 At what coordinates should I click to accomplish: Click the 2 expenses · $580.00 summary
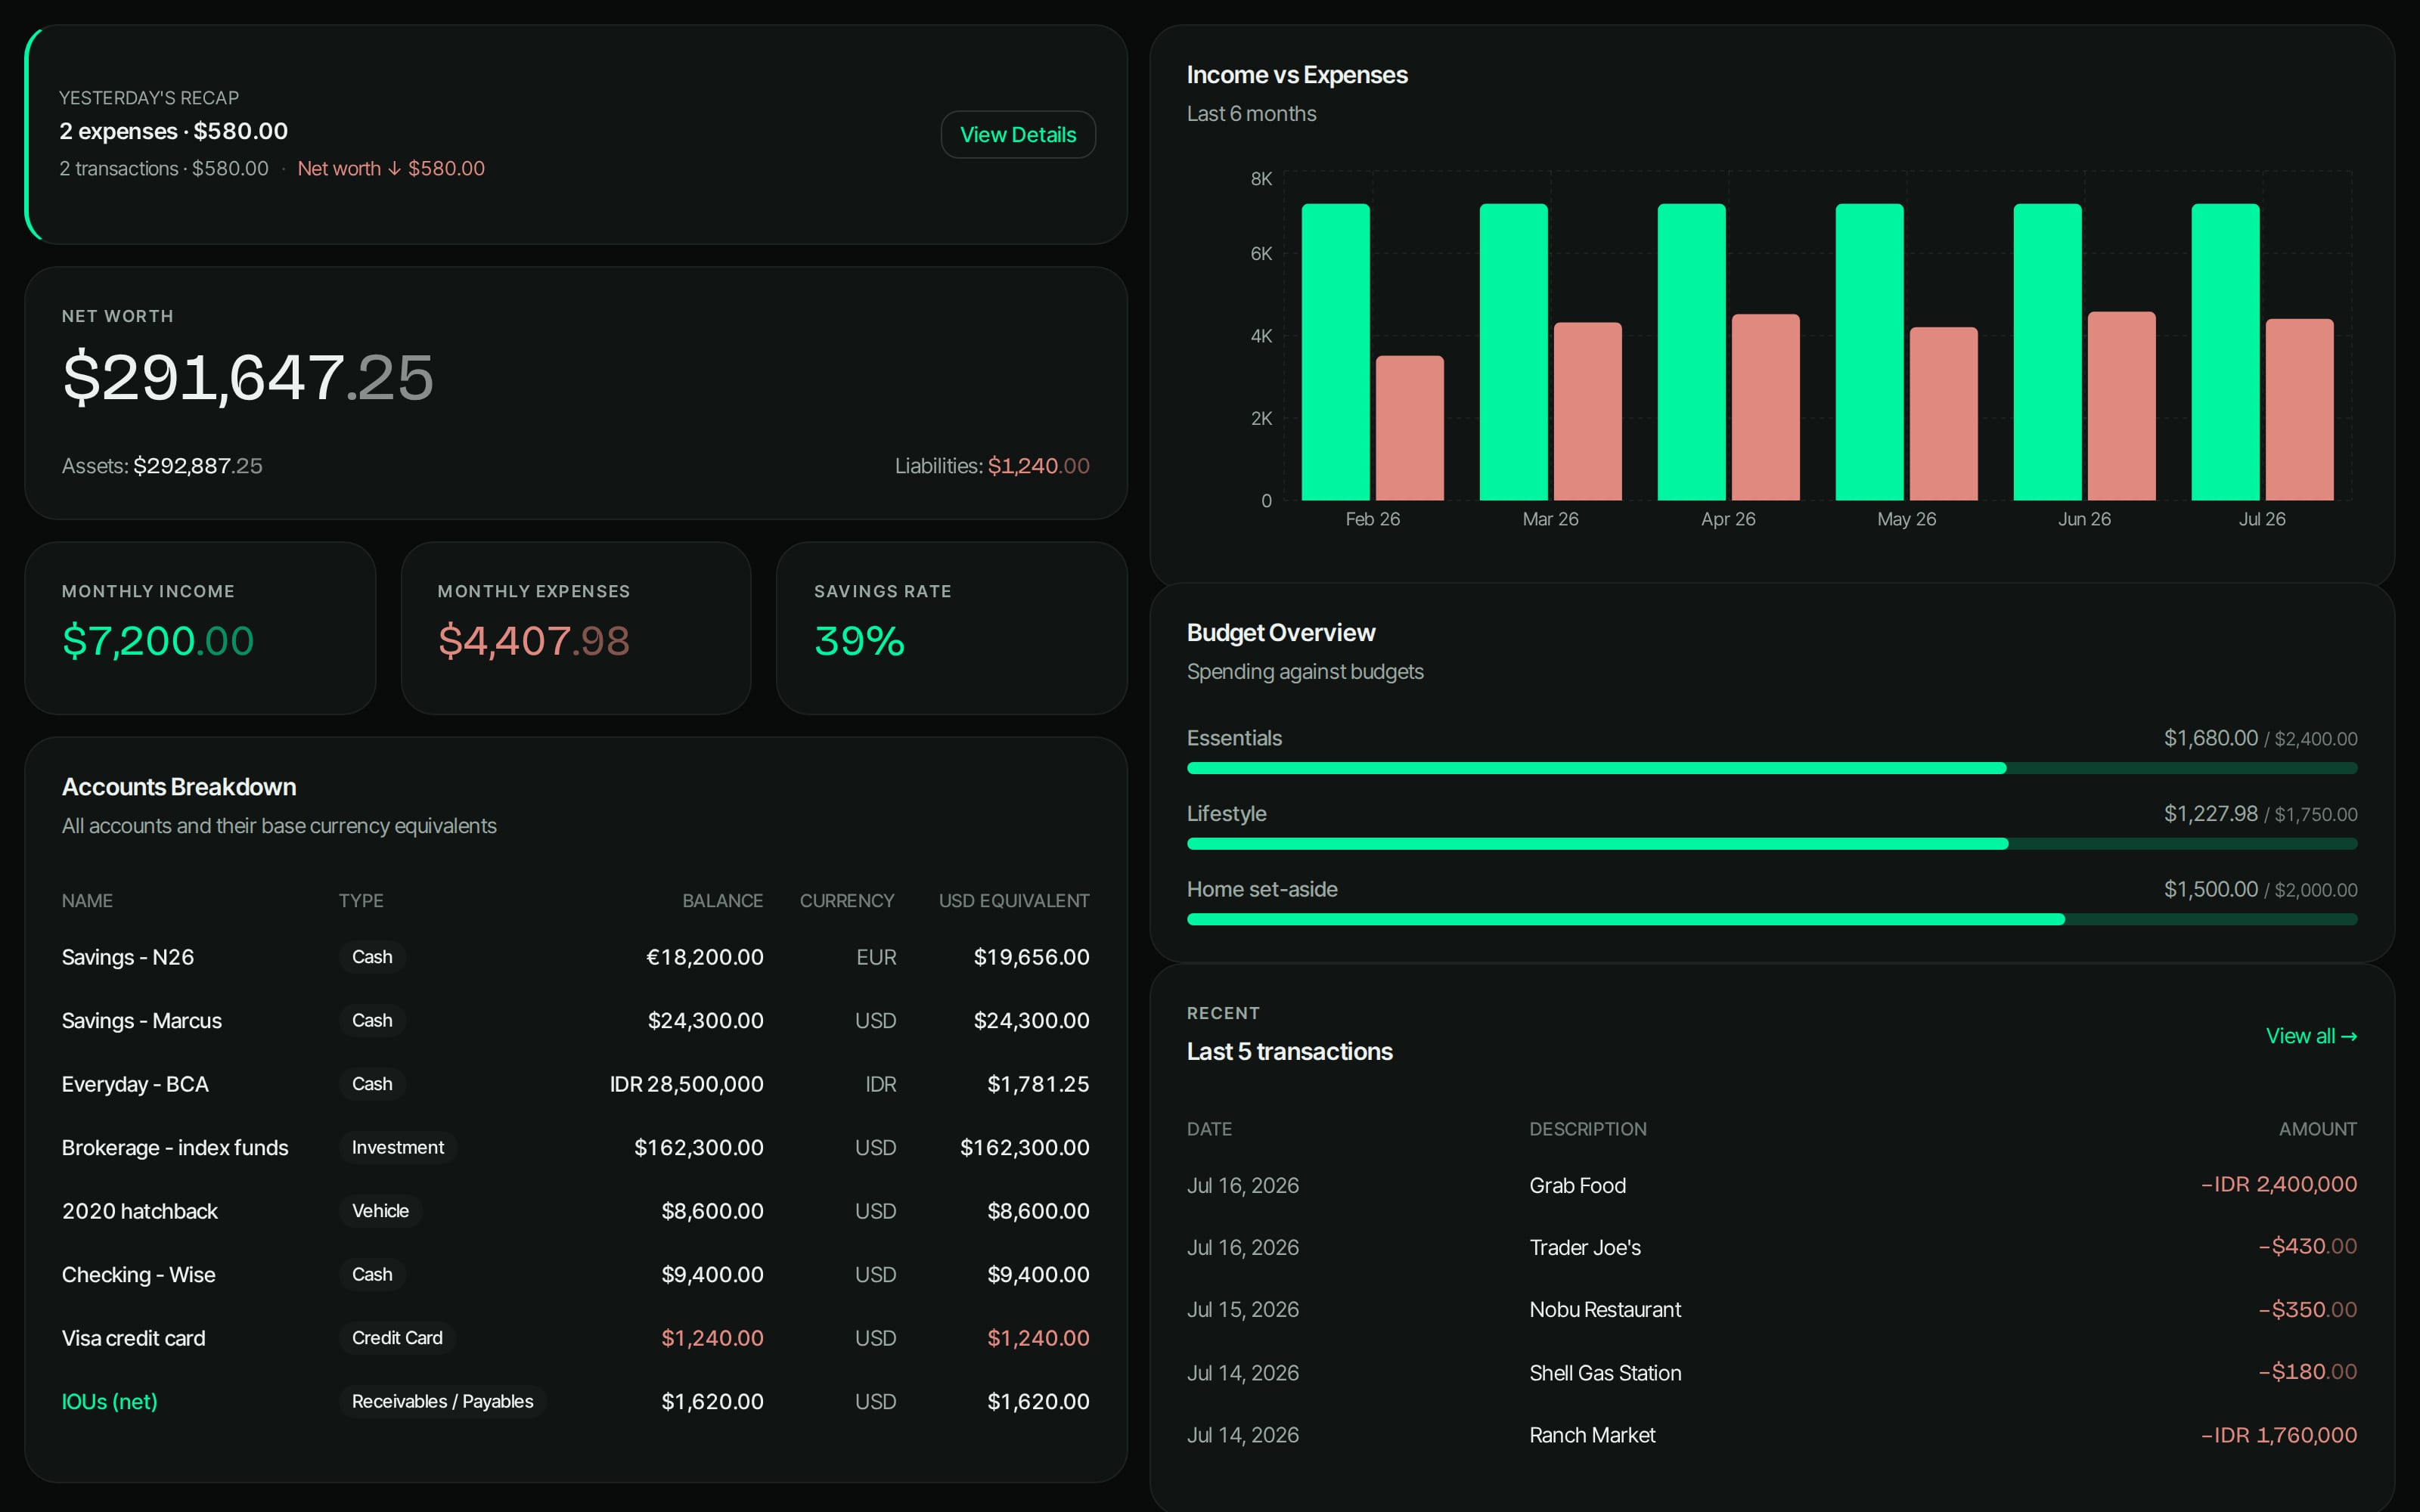[174, 131]
